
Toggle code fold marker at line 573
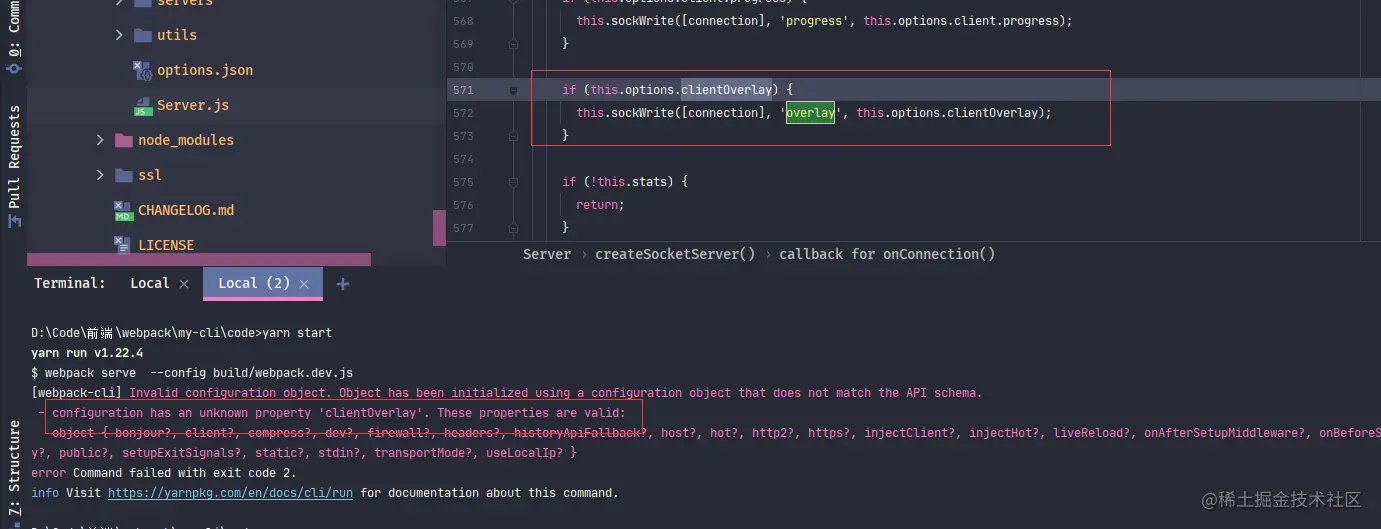(514, 136)
